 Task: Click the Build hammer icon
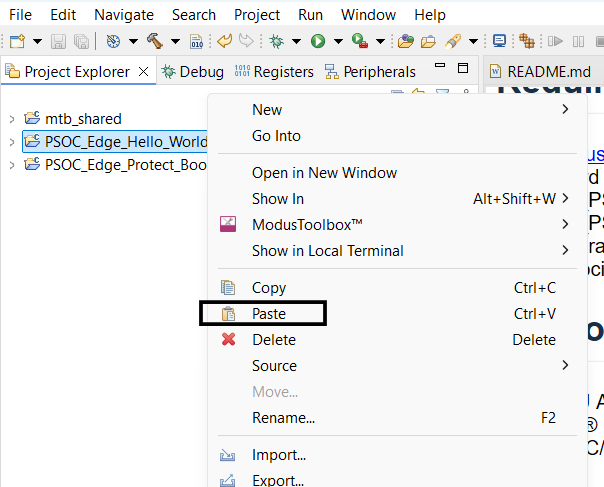(x=154, y=41)
